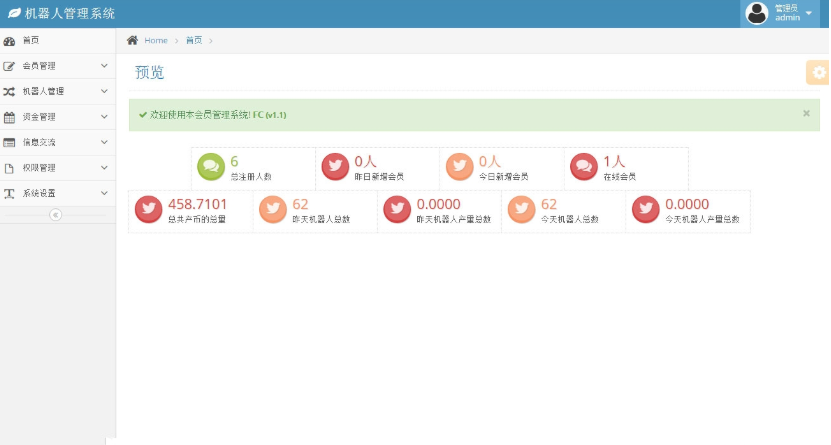Click the Twitter icon for 昨日新增会员
The image size is (831, 445).
pyautogui.click(x=335, y=166)
